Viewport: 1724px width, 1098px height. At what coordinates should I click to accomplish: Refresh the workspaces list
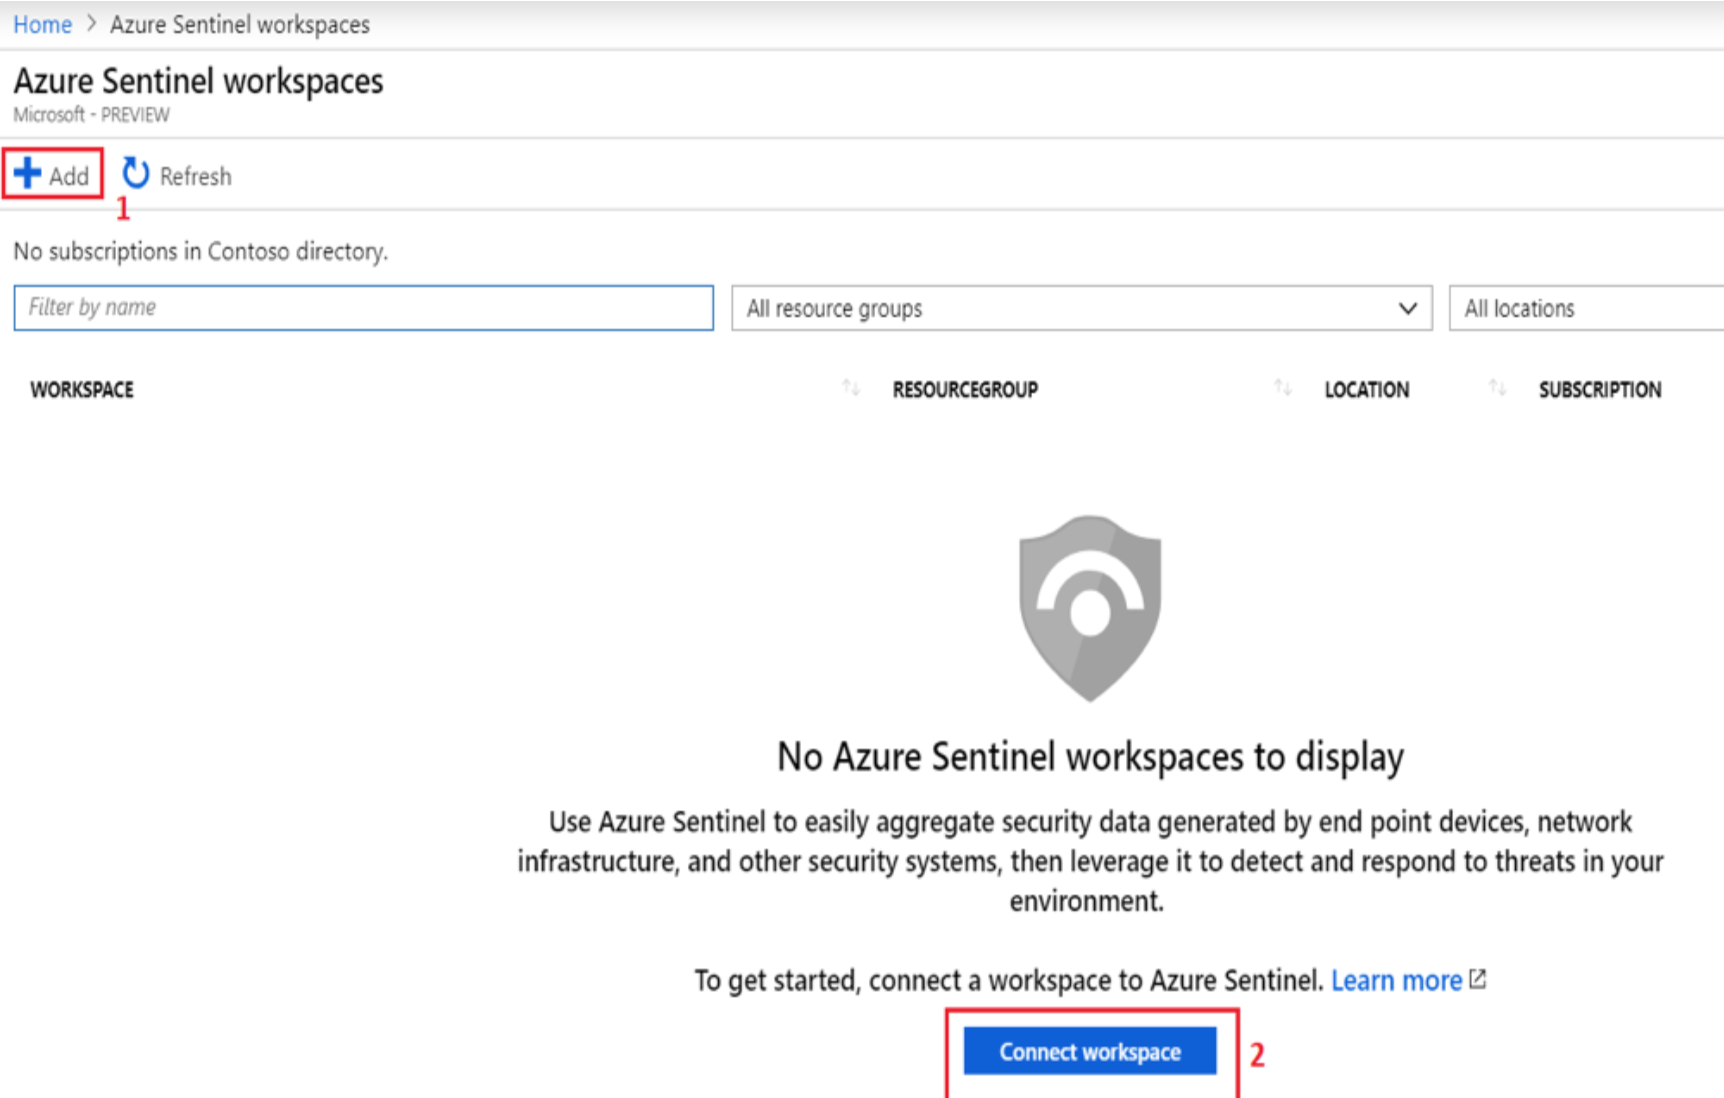click(x=177, y=175)
